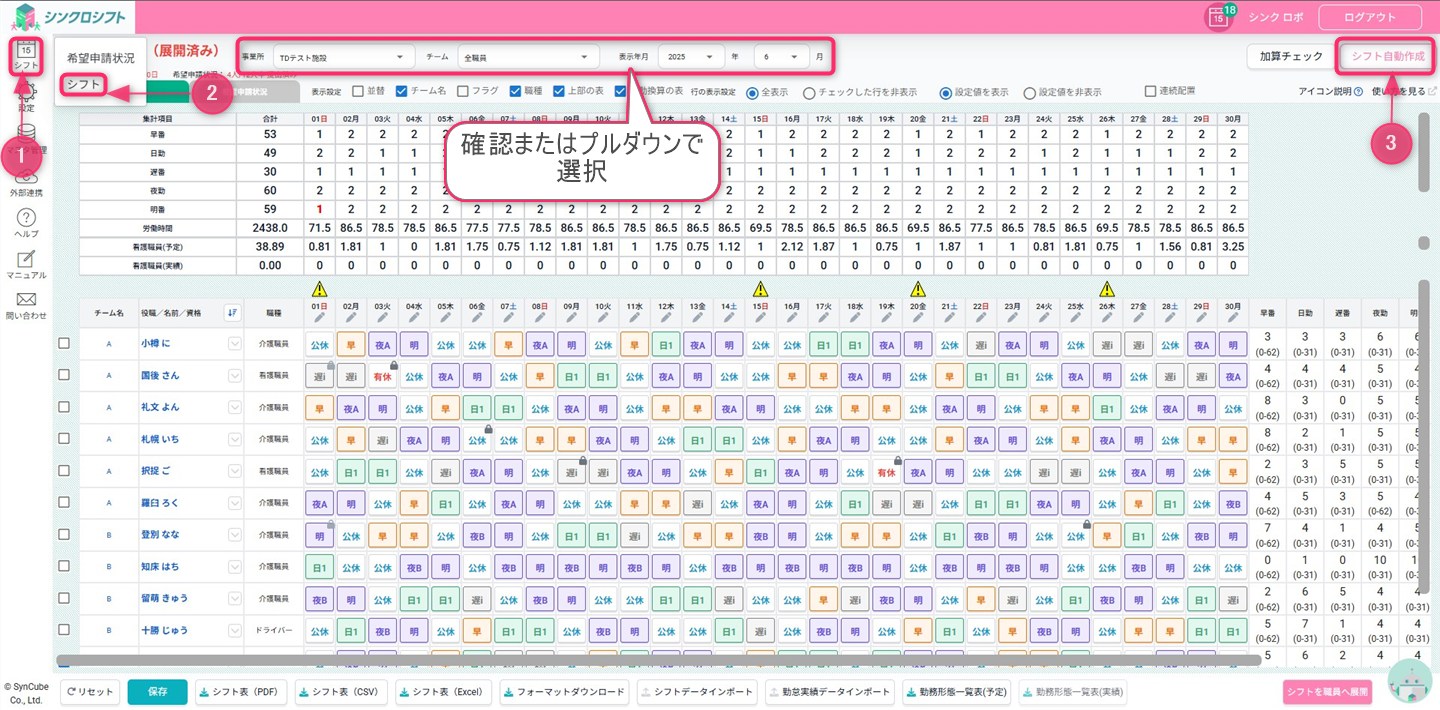This screenshot has width=1440, height=710.
Task: Click the pencil edit icon under 10火
Action: coord(604,318)
